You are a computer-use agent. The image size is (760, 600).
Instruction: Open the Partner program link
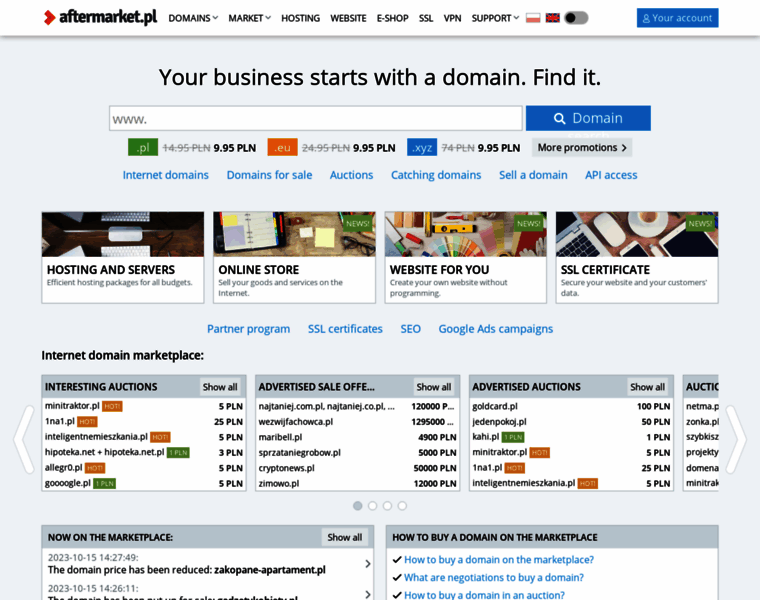click(x=249, y=329)
